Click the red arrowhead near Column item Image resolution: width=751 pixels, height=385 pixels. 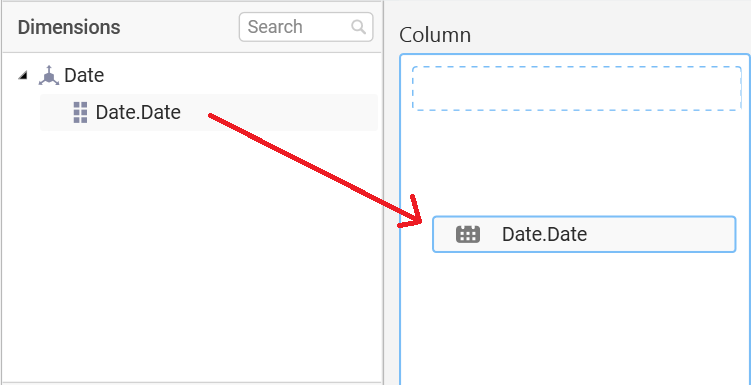pos(411,213)
